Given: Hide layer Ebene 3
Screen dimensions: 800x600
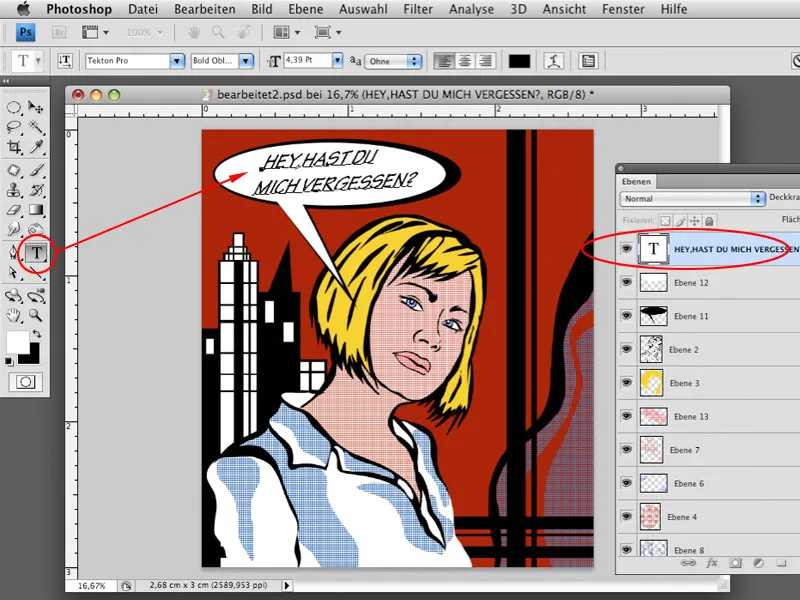Looking at the screenshot, I should click(x=627, y=383).
